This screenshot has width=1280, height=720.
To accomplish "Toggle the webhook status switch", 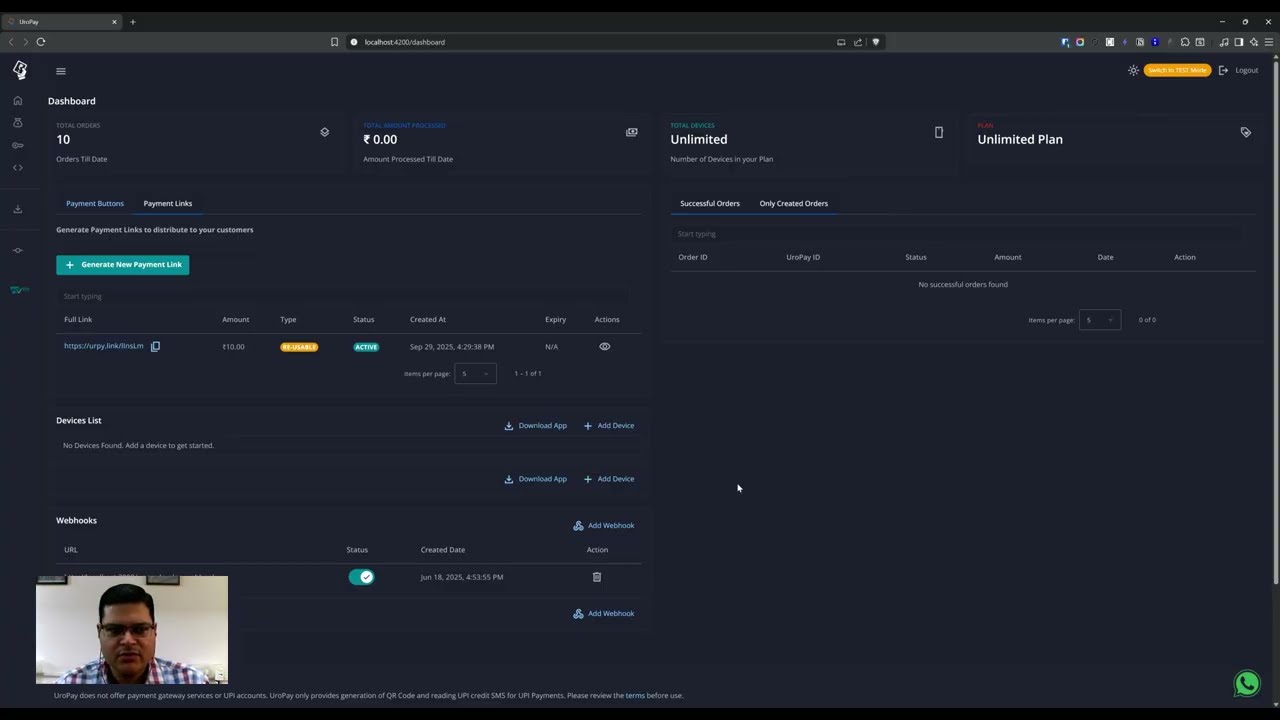I will pos(361,577).
